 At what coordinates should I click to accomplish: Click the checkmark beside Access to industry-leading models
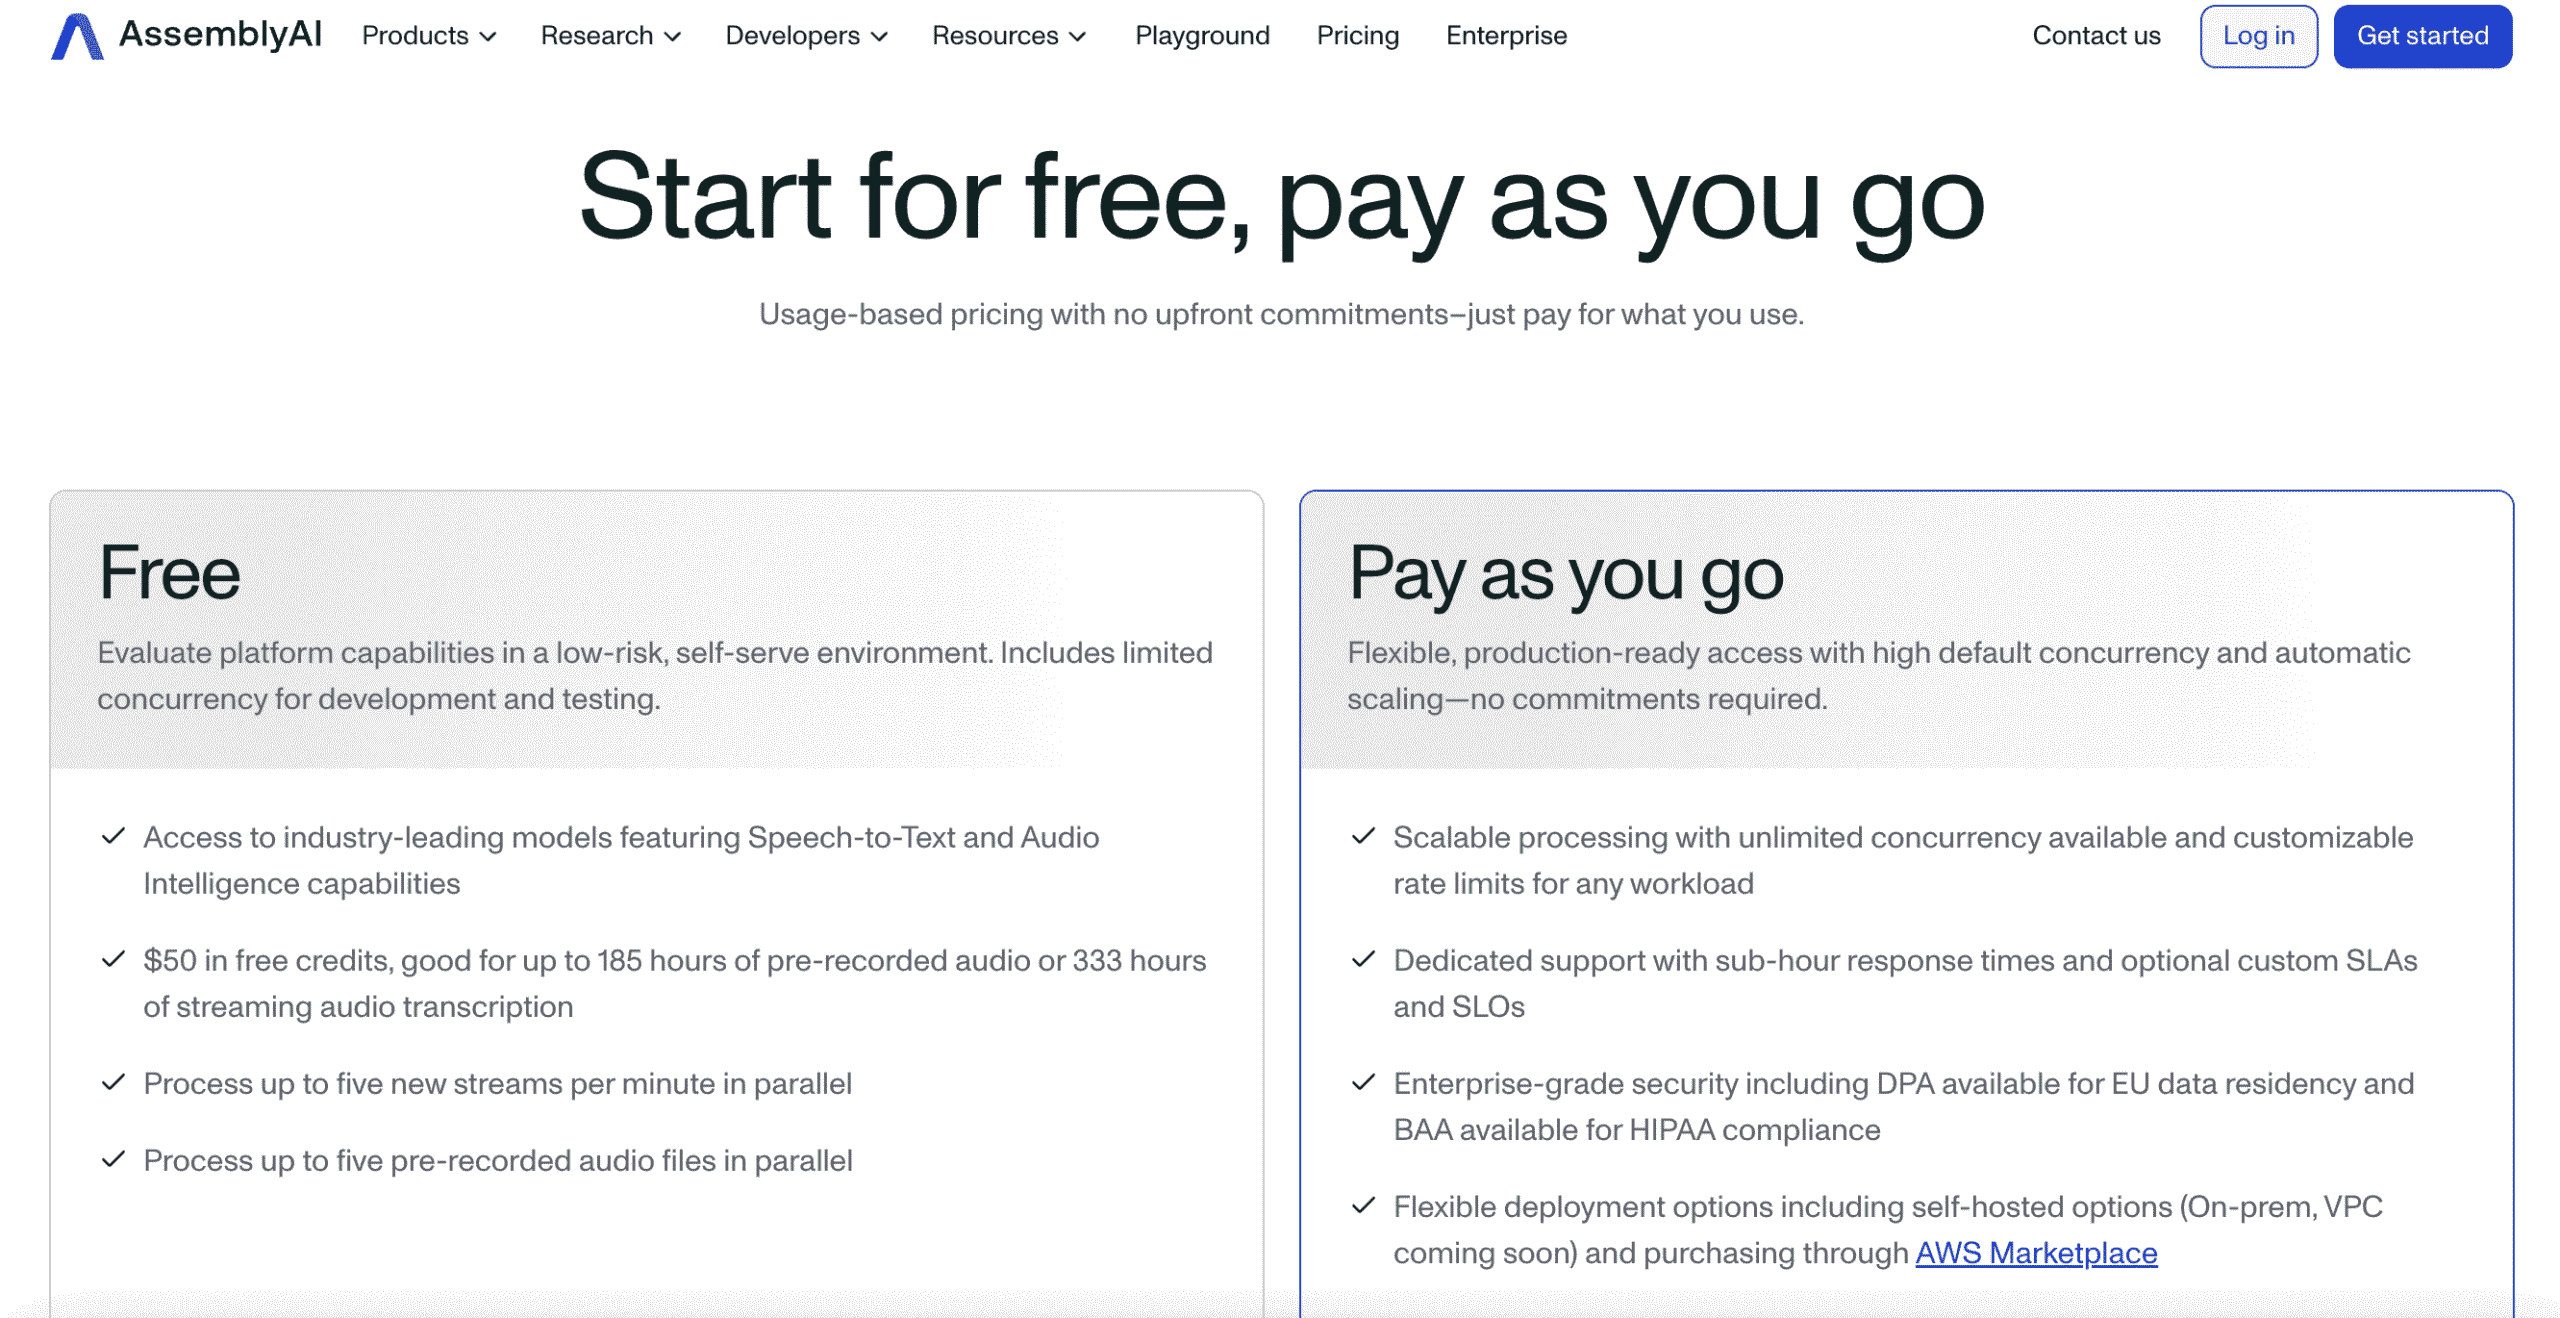pos(113,836)
